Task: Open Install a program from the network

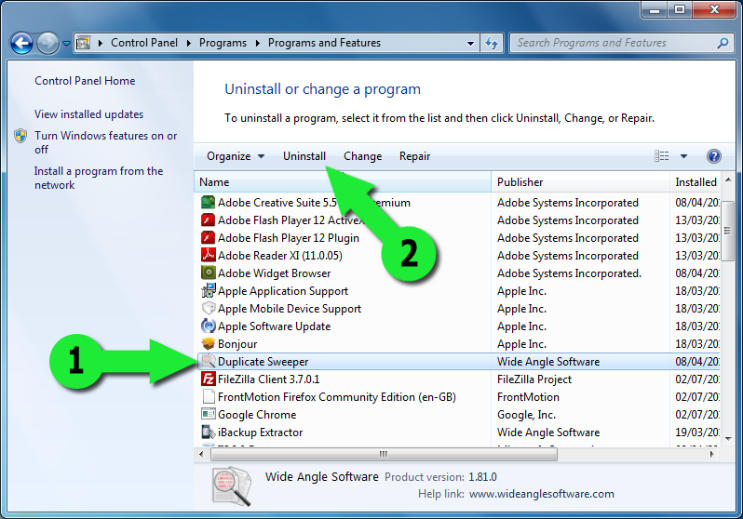Action: pyautogui.click(x=99, y=178)
